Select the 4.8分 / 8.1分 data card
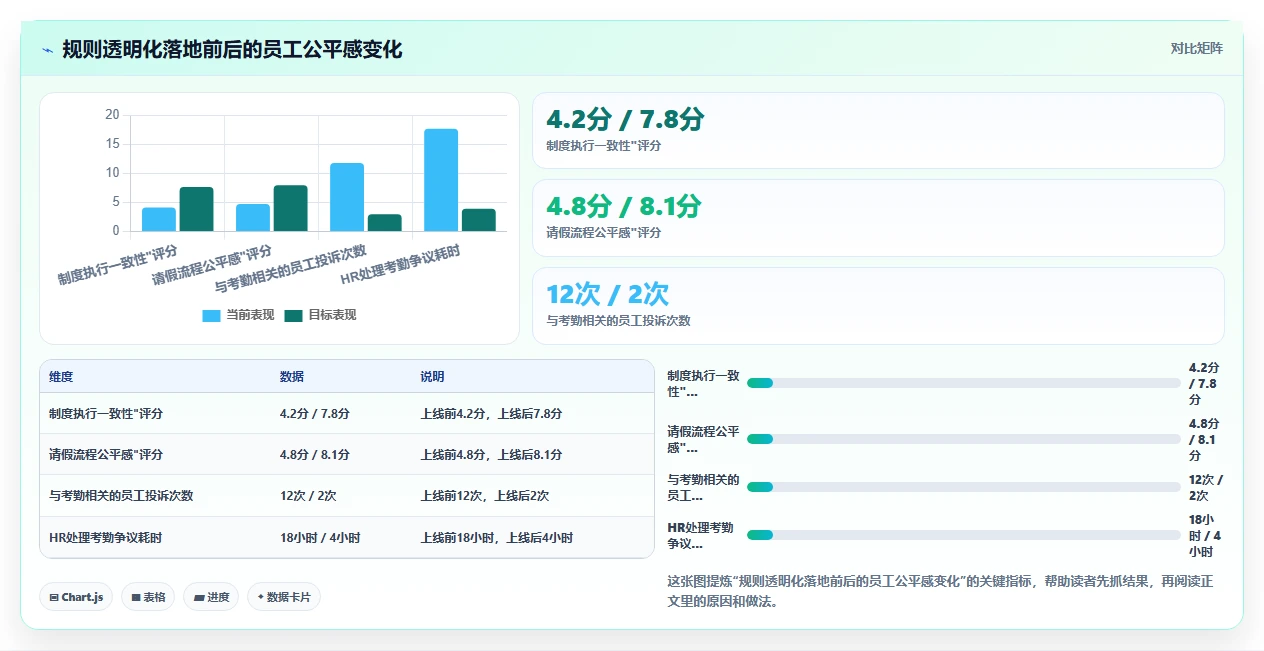Viewport: 1264px width, 651px height. click(x=878, y=218)
